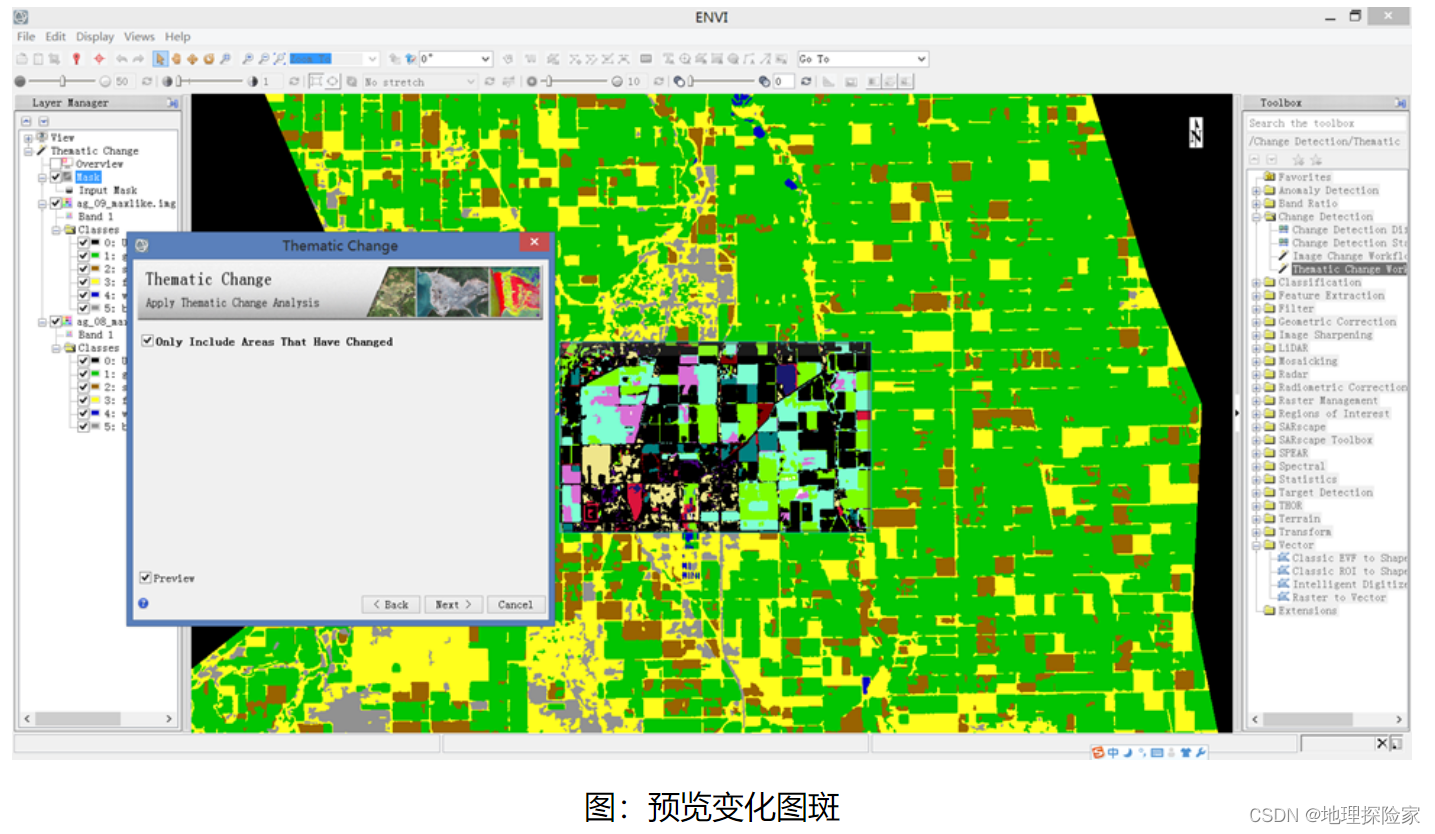Click the Fixed Zoom In icon

(247, 59)
